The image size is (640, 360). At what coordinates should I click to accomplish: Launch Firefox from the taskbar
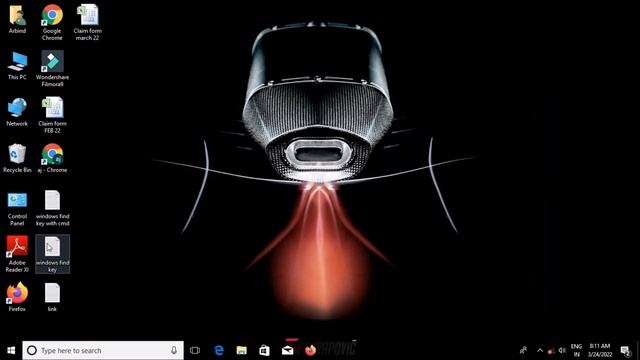pyautogui.click(x=310, y=350)
